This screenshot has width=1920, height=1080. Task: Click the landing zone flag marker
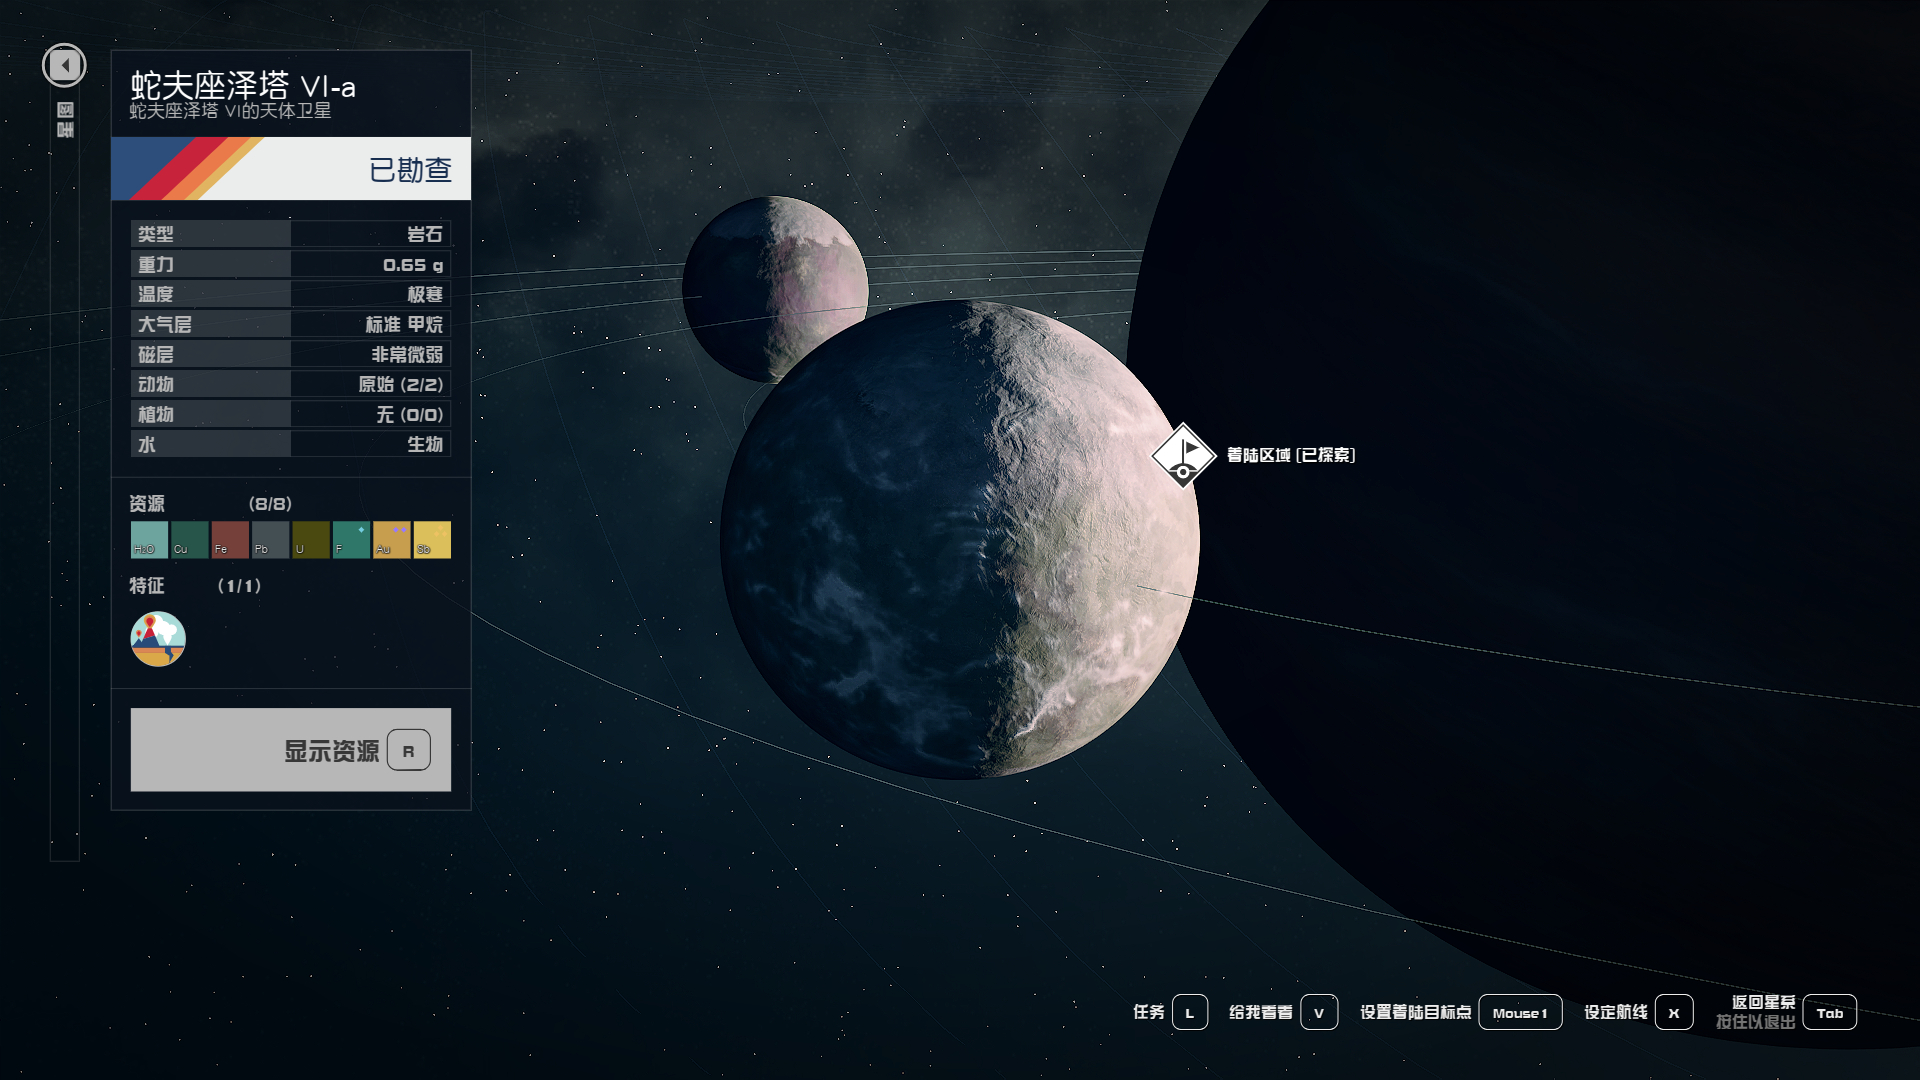[x=1183, y=455]
